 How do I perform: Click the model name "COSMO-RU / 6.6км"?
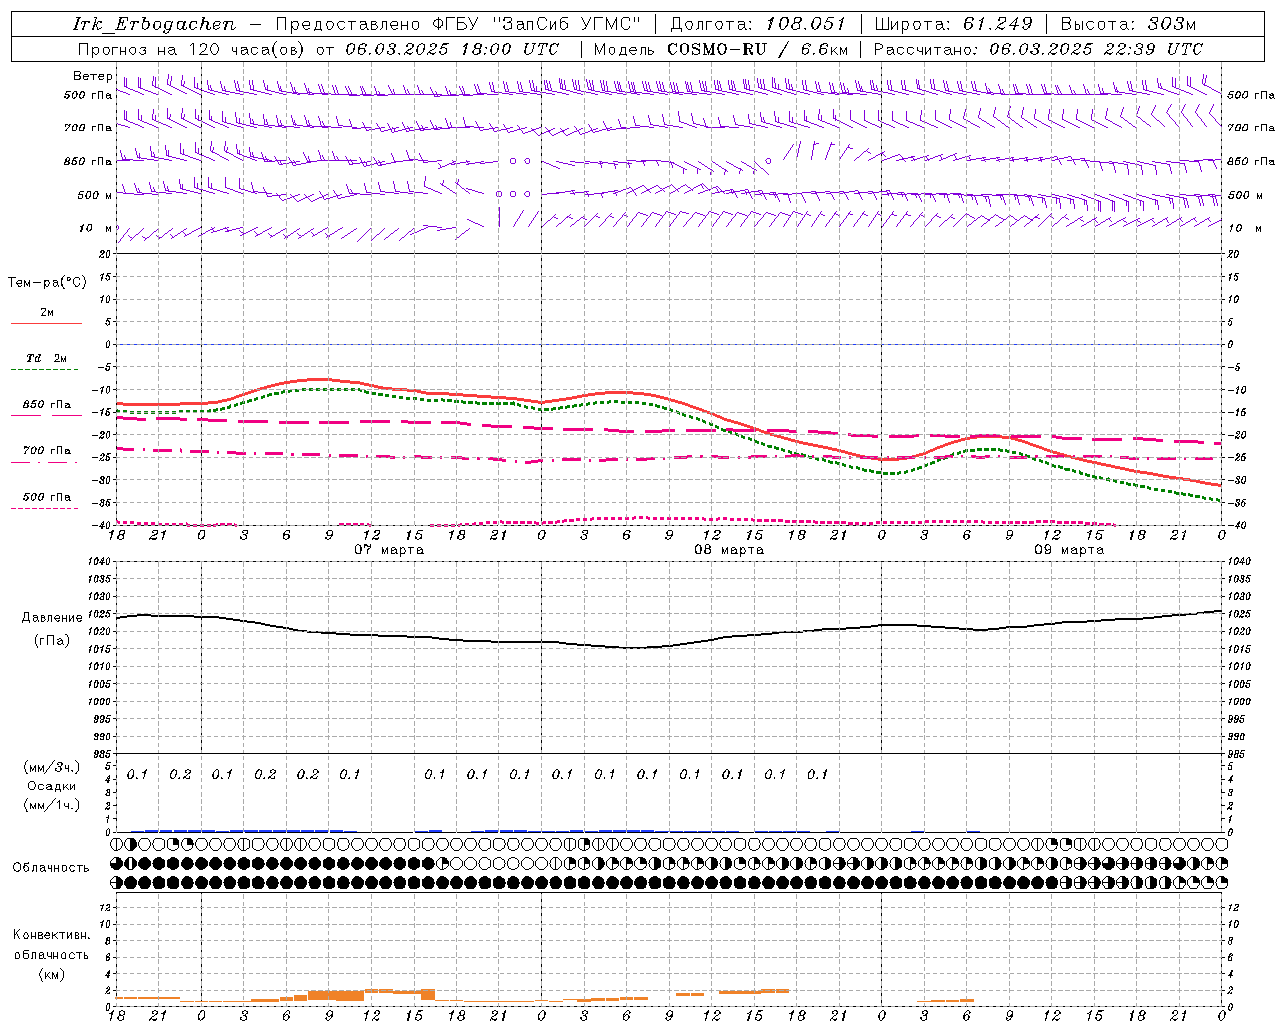(x=758, y=49)
